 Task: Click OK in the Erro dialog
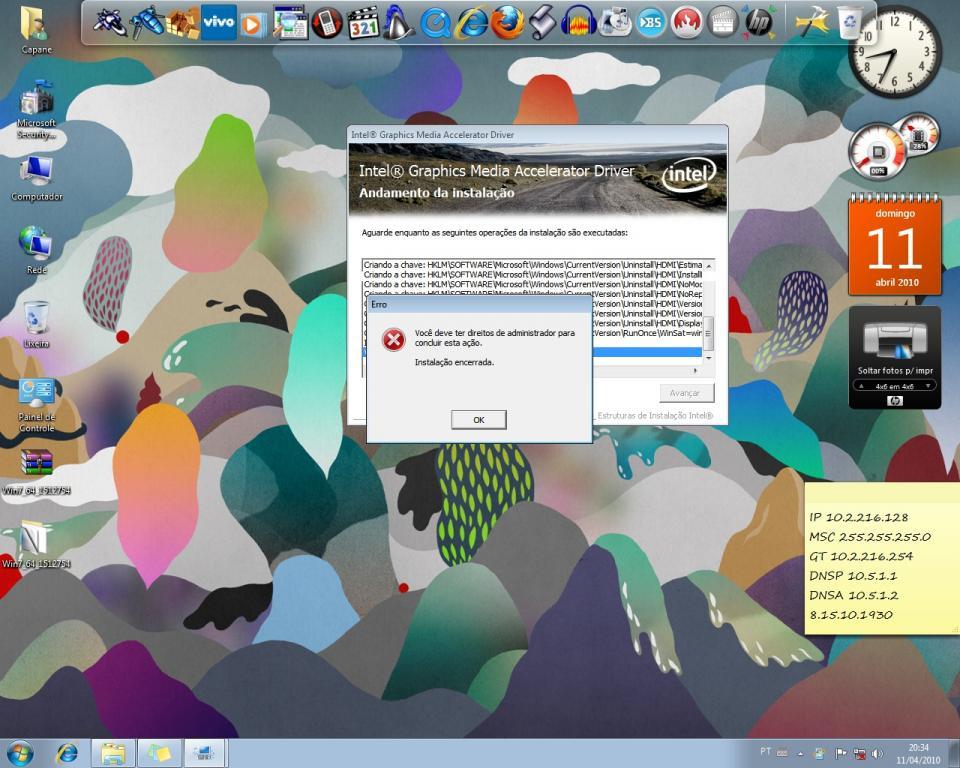click(x=478, y=420)
